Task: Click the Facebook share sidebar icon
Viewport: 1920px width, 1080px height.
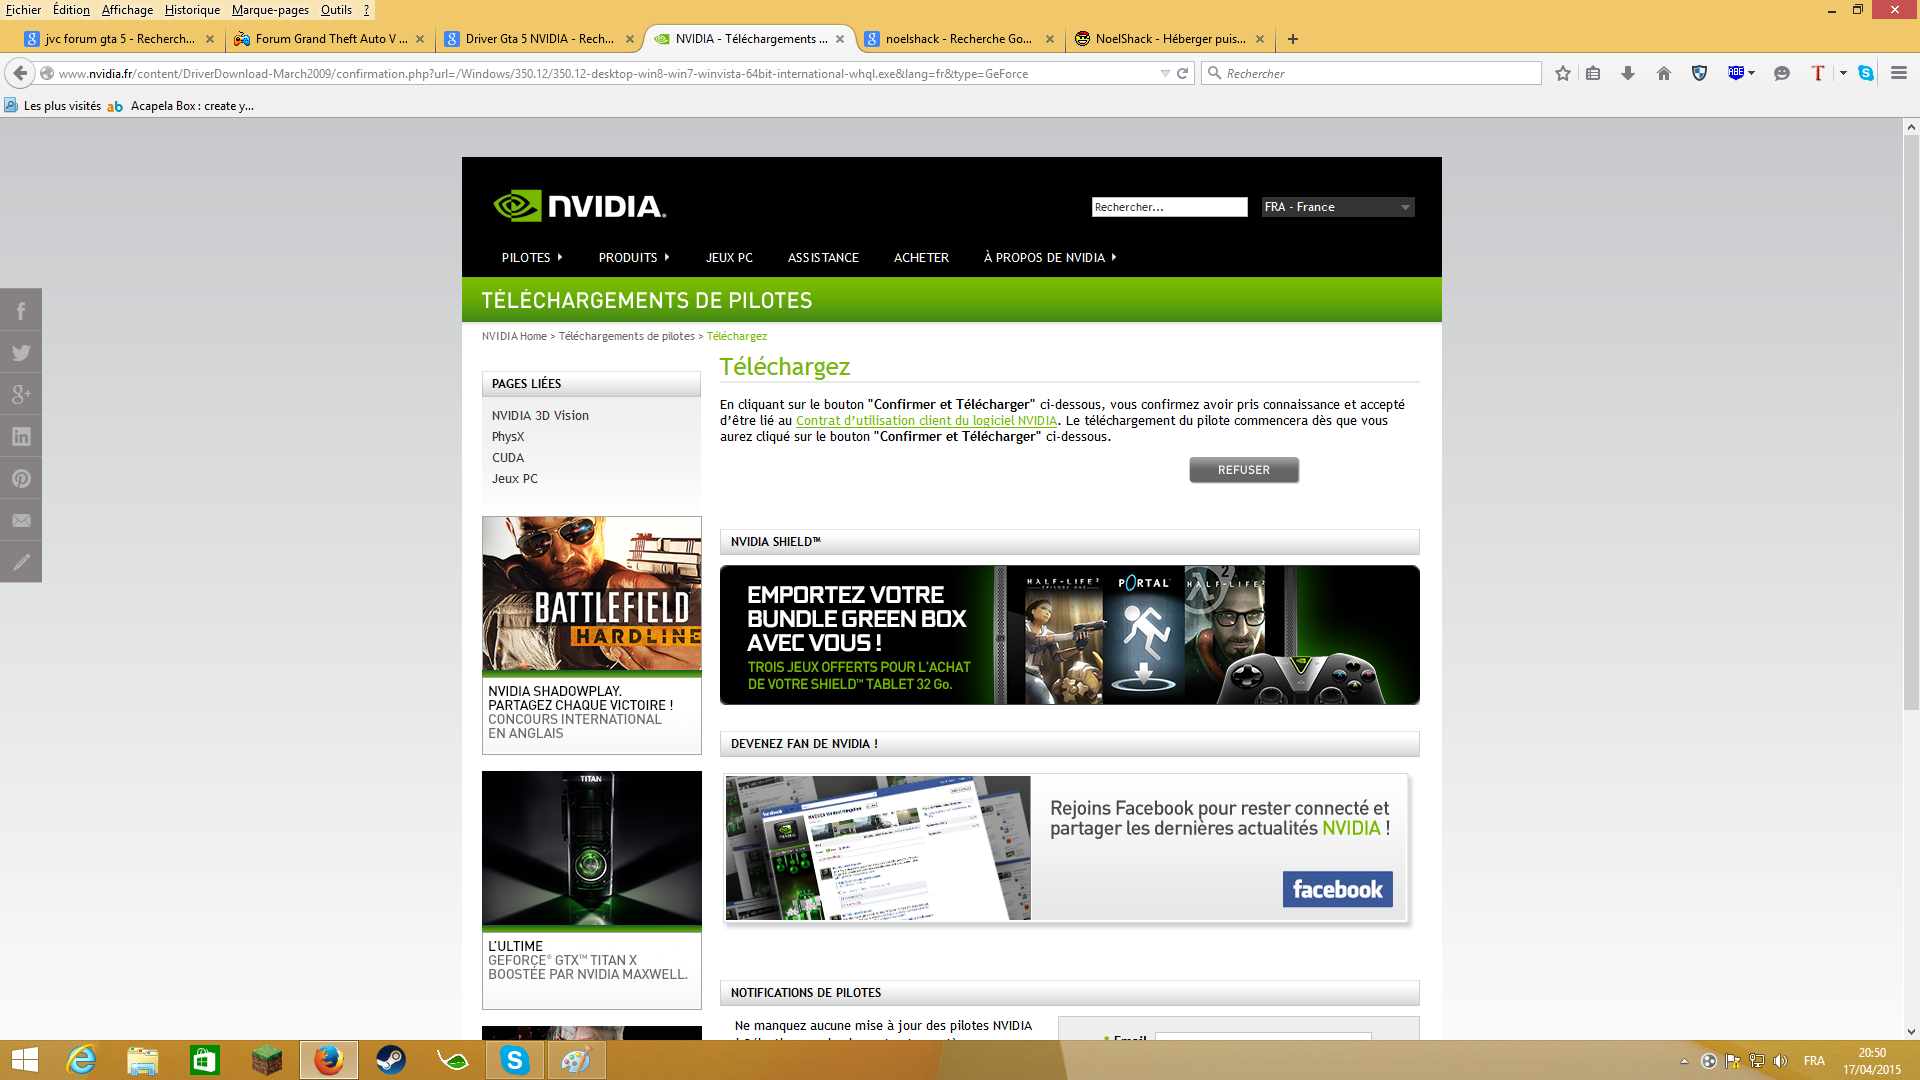Action: 21,310
